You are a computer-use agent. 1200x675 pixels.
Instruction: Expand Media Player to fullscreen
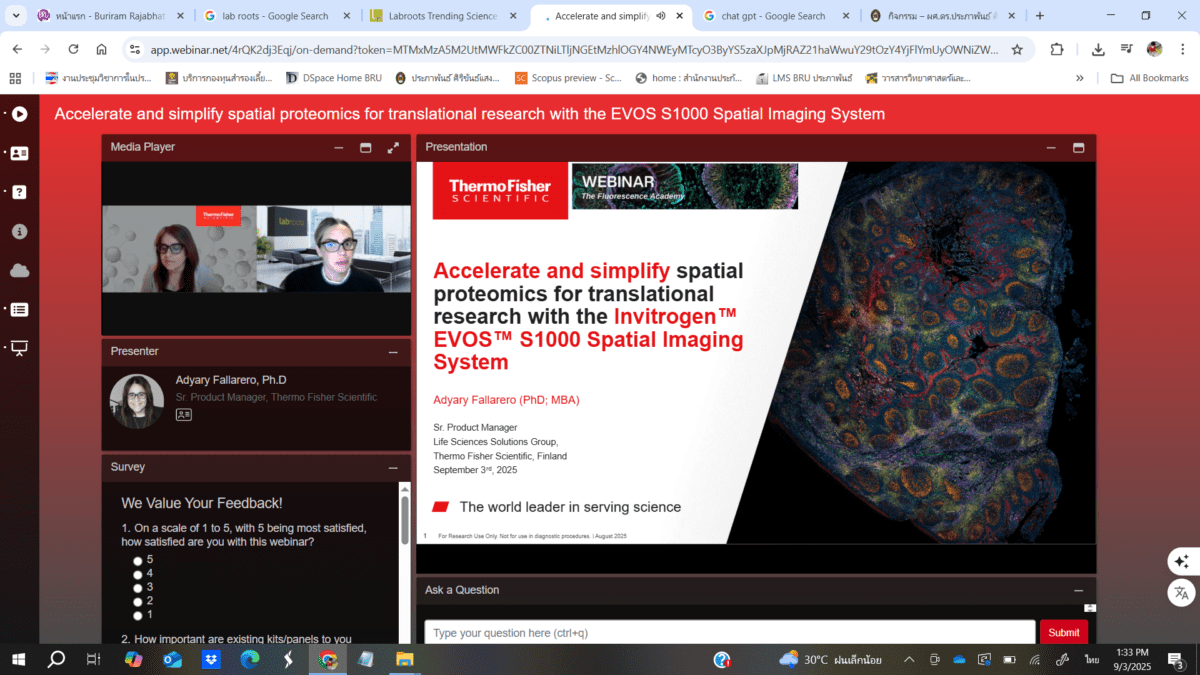pos(393,147)
